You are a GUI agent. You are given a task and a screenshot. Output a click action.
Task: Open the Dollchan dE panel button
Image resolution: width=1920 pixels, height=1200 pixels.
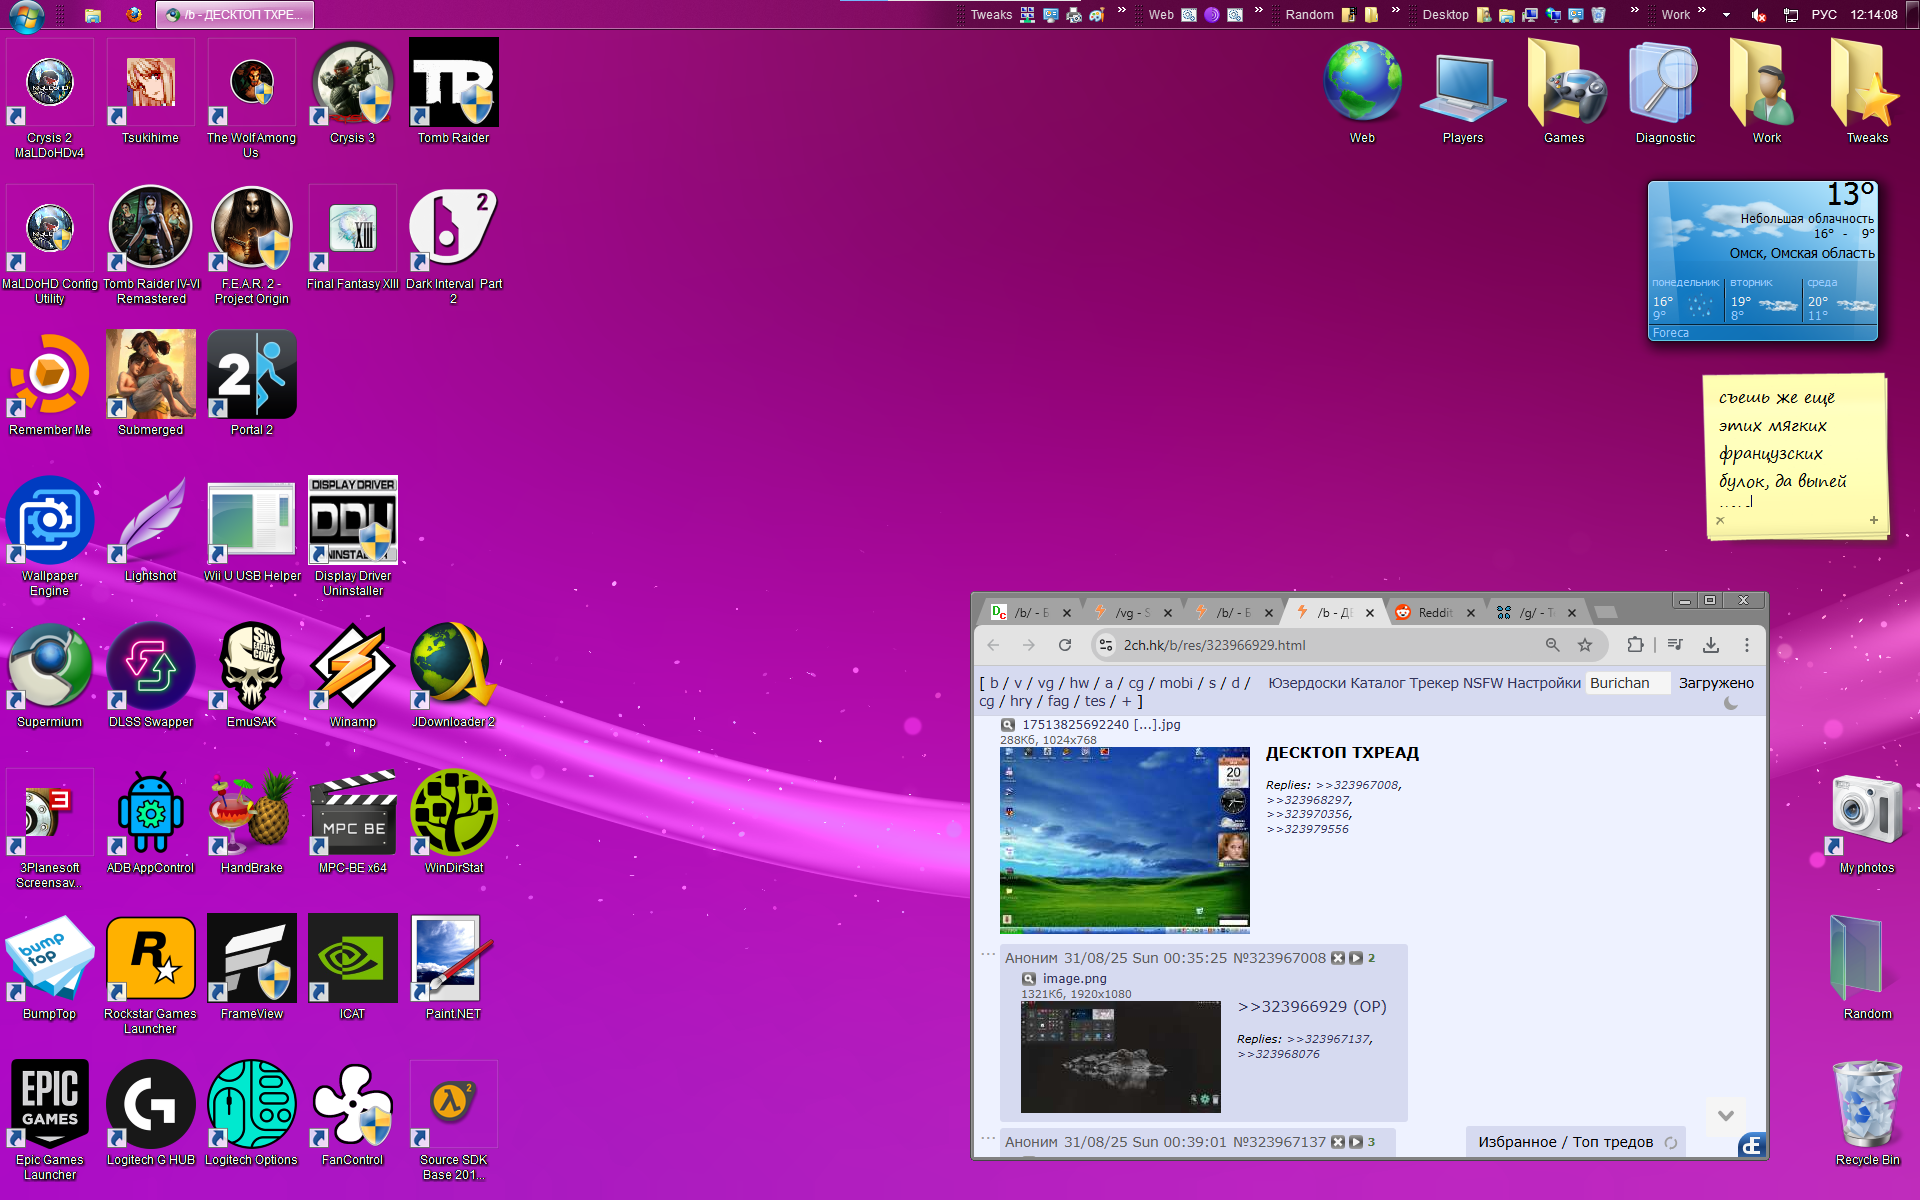[1751, 1146]
